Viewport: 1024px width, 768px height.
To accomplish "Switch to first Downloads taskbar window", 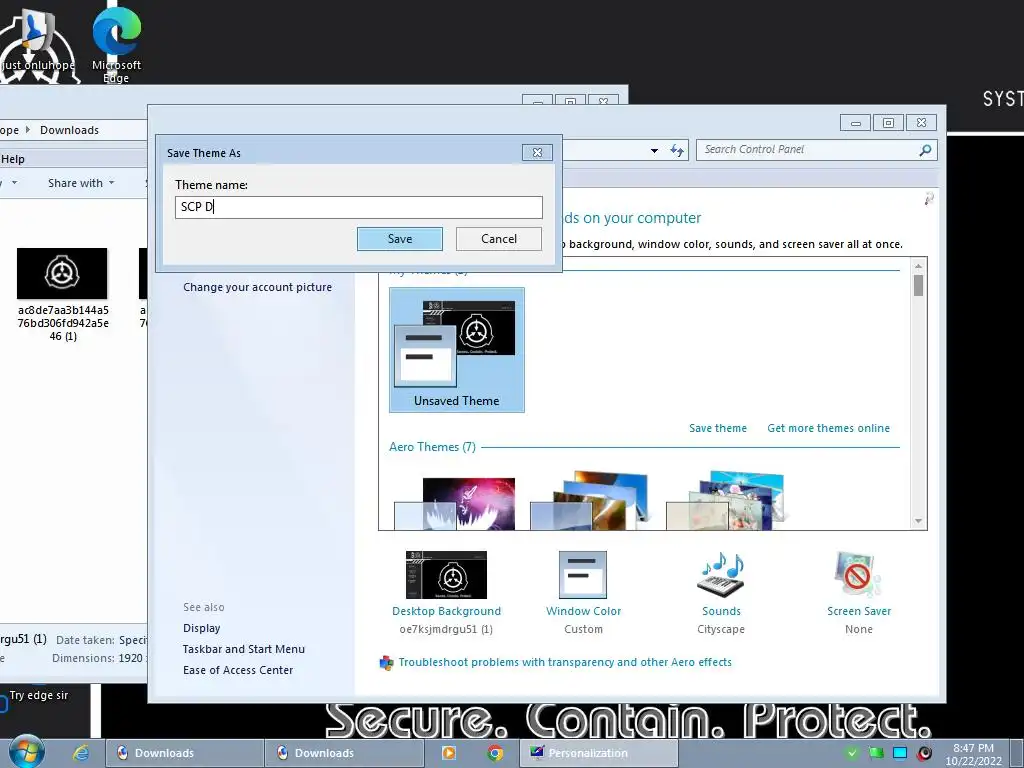I will click(x=184, y=753).
